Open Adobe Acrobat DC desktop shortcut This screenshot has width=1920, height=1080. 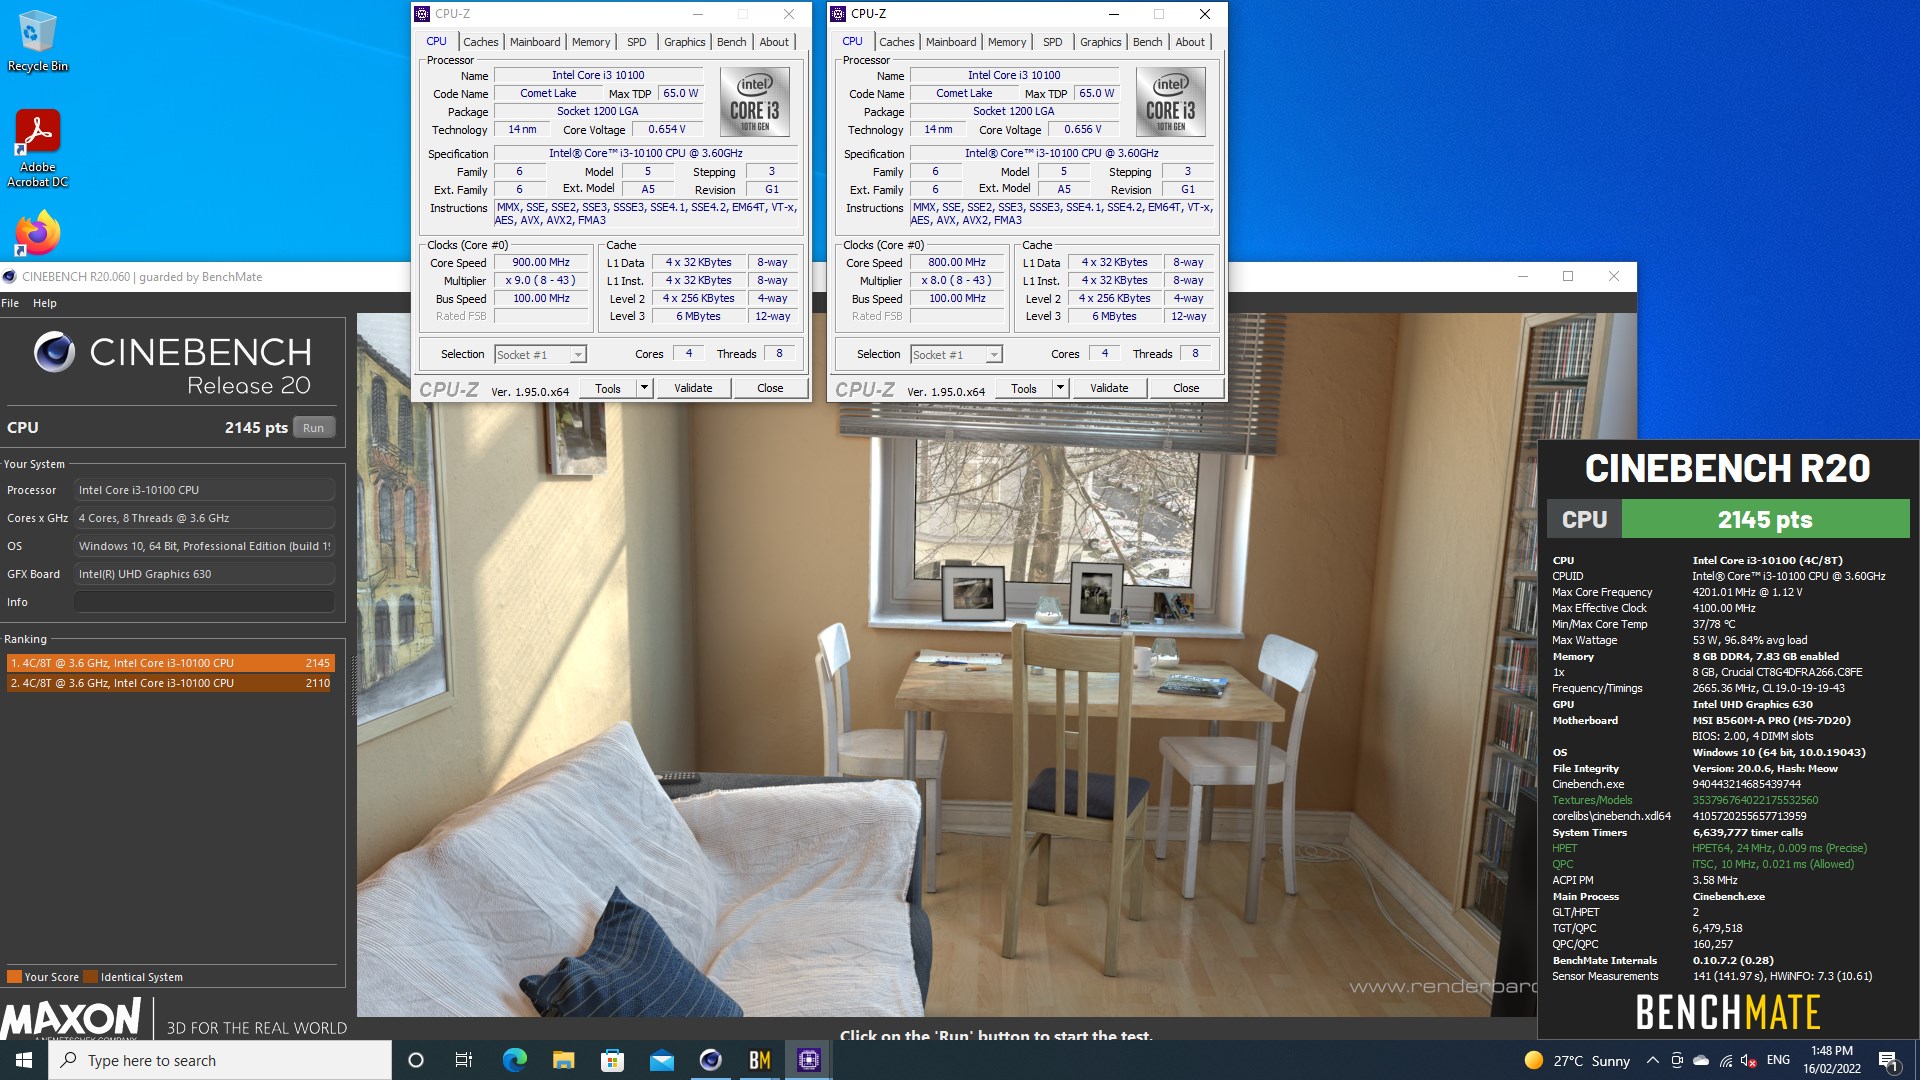click(x=38, y=148)
